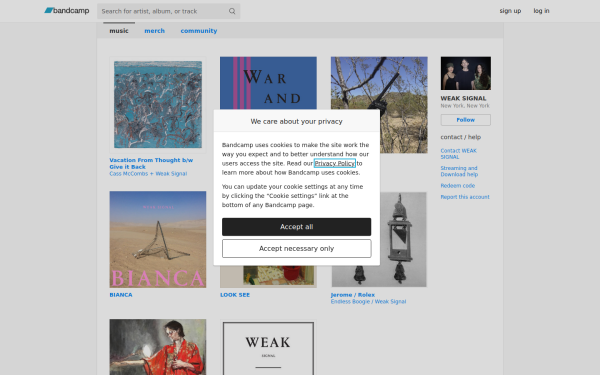
Task: Open Vacation From Thought album cover
Action: pos(158,105)
